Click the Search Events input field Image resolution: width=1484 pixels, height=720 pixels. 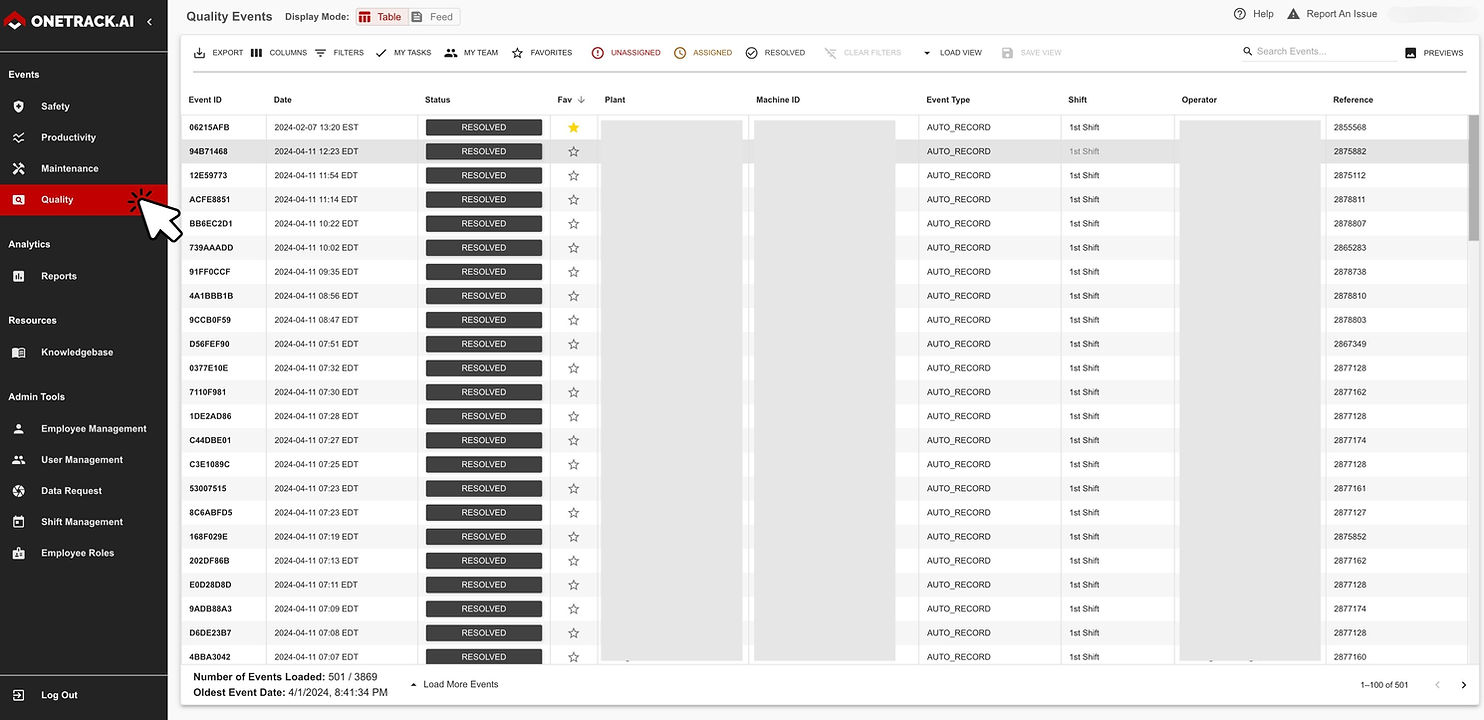[x=1319, y=50]
